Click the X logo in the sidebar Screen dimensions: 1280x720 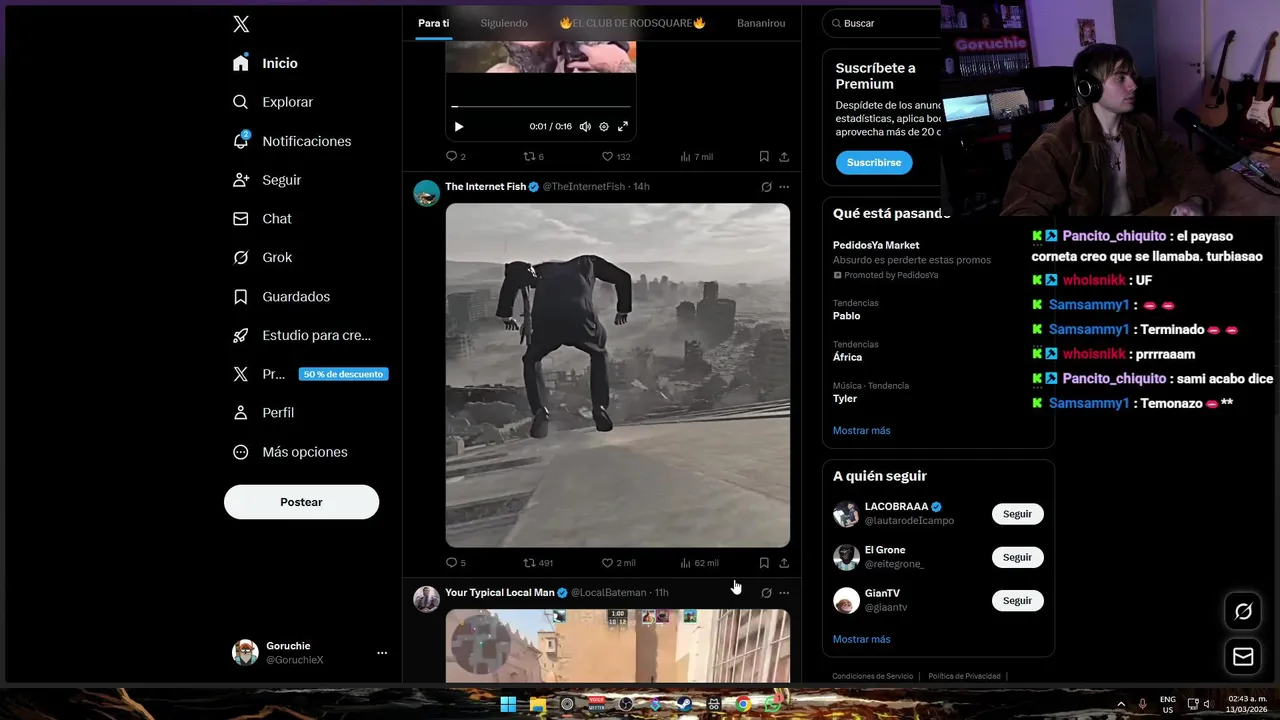coord(241,24)
